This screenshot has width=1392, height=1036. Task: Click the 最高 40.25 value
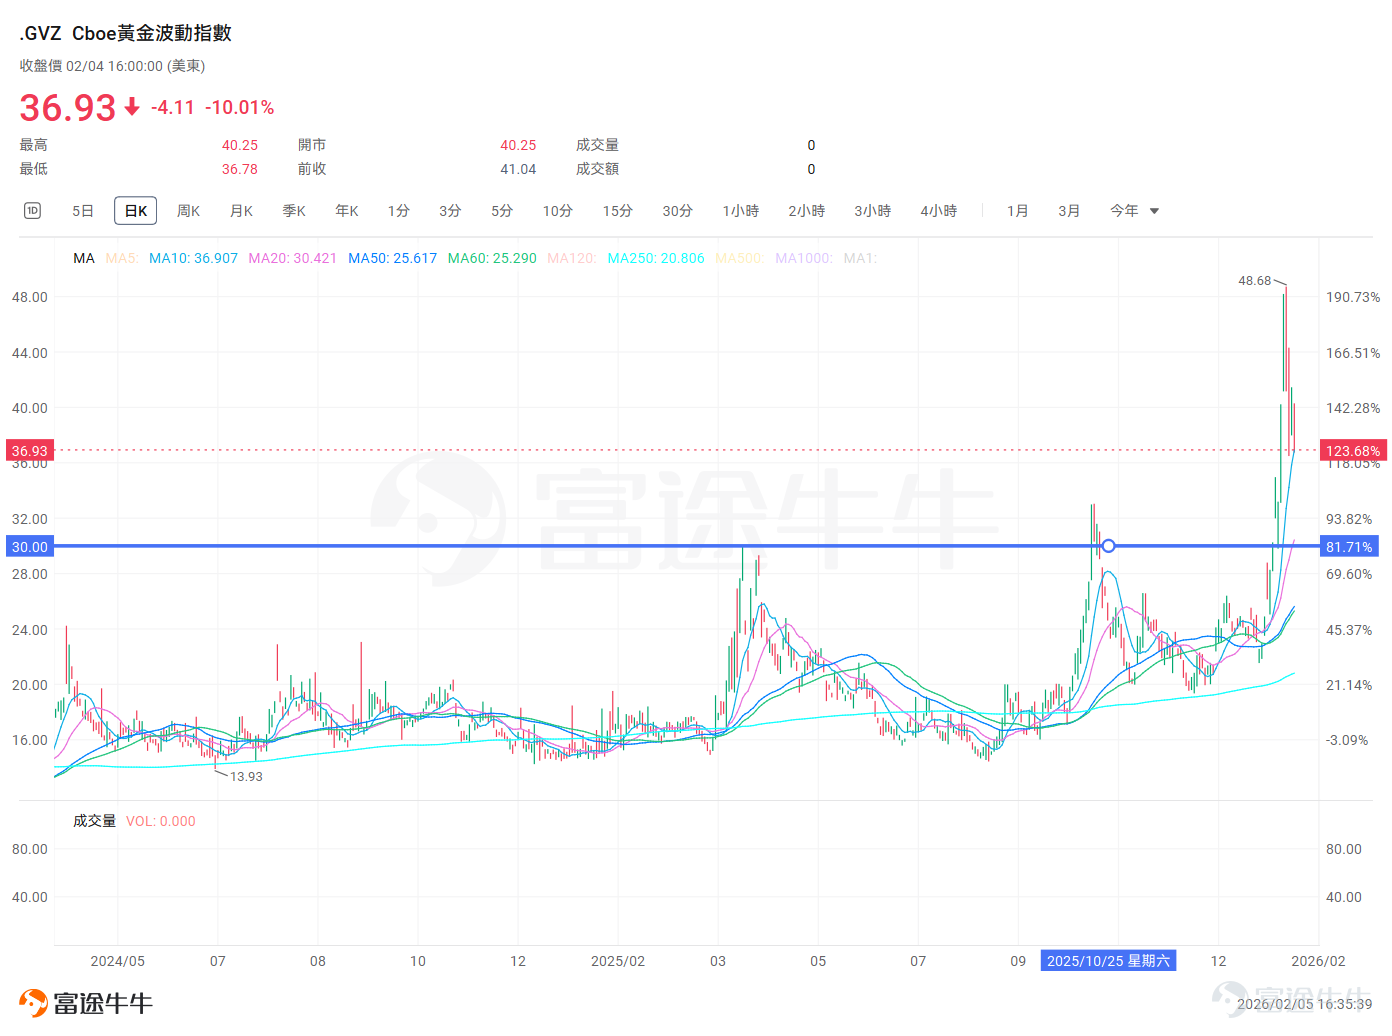240,145
